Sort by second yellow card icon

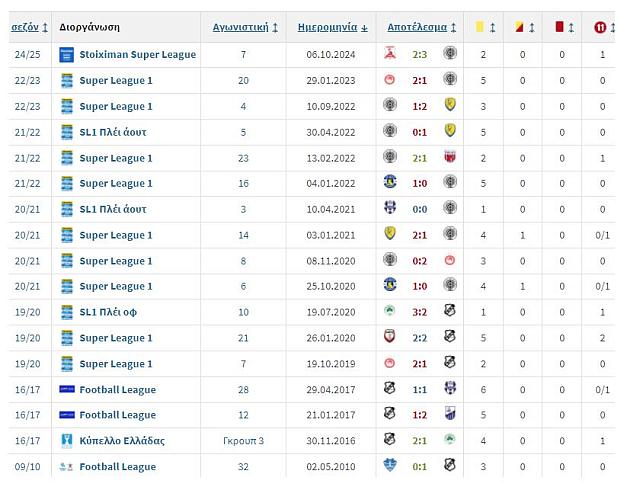[x=519, y=27]
